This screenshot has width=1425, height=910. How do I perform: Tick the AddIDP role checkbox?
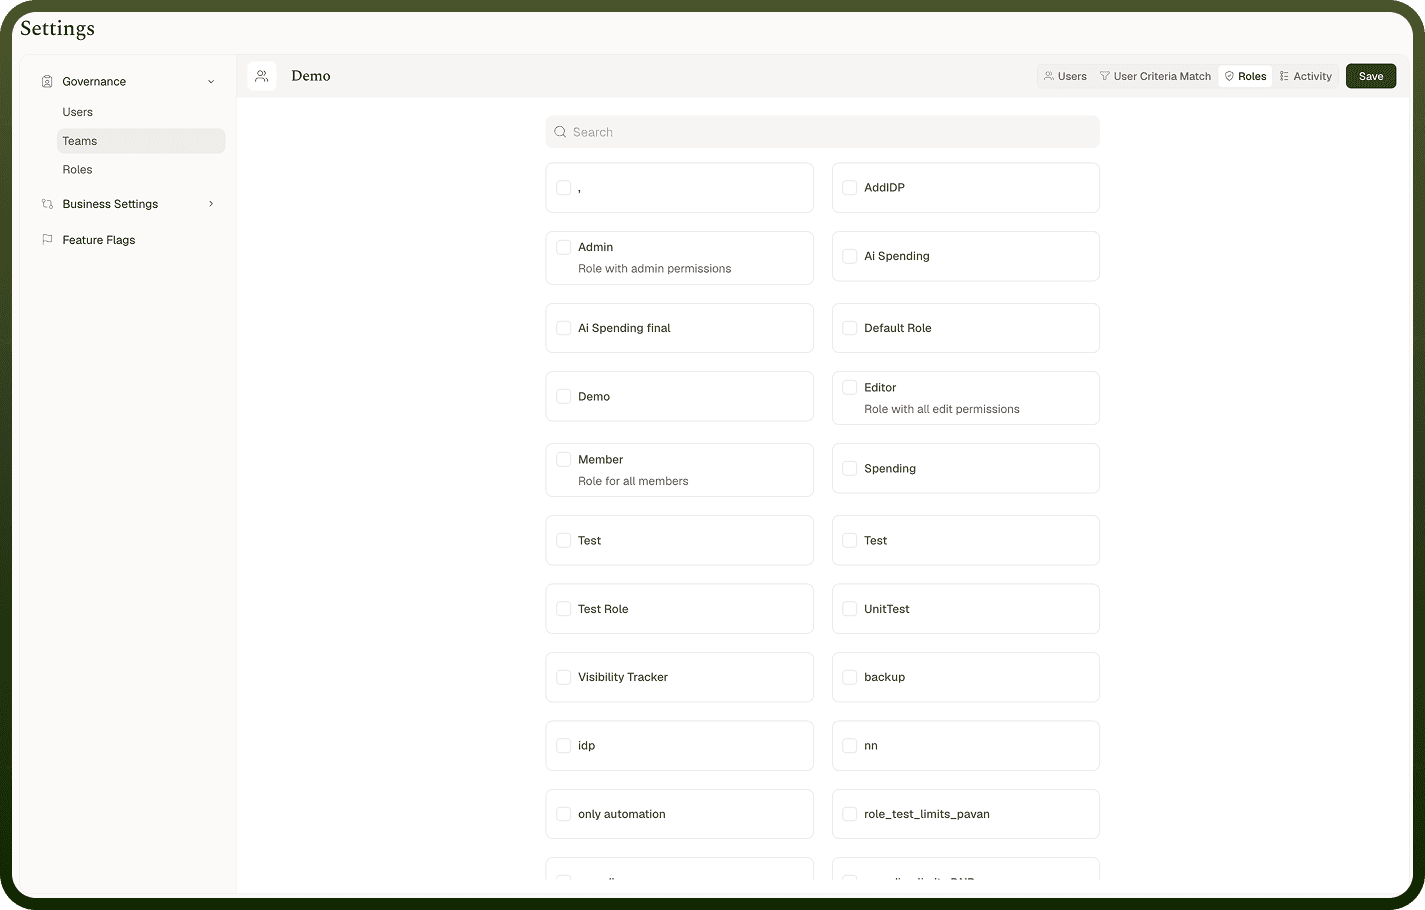850,187
